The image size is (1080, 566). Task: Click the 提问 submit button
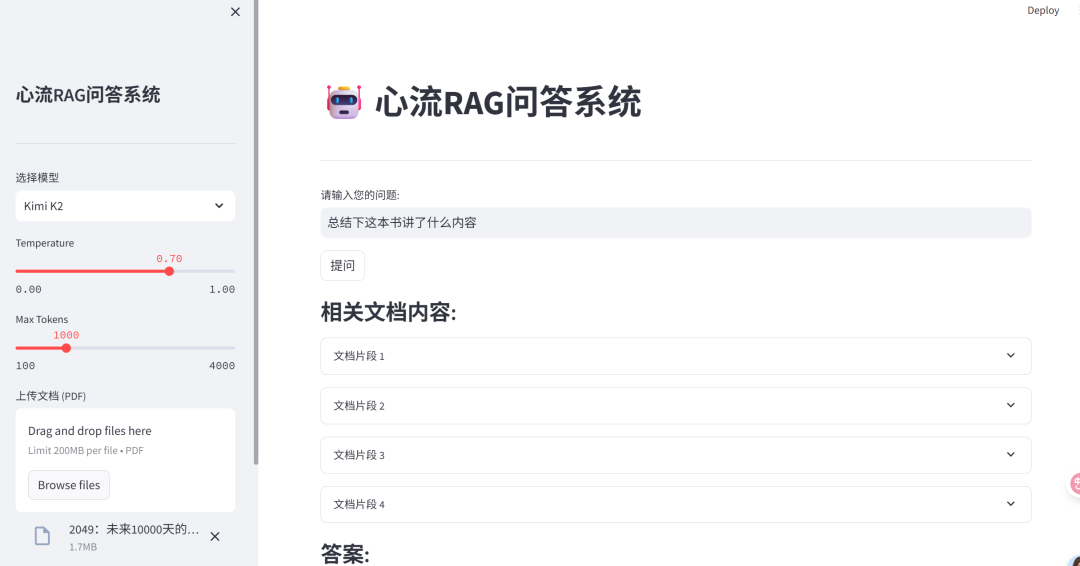342,266
